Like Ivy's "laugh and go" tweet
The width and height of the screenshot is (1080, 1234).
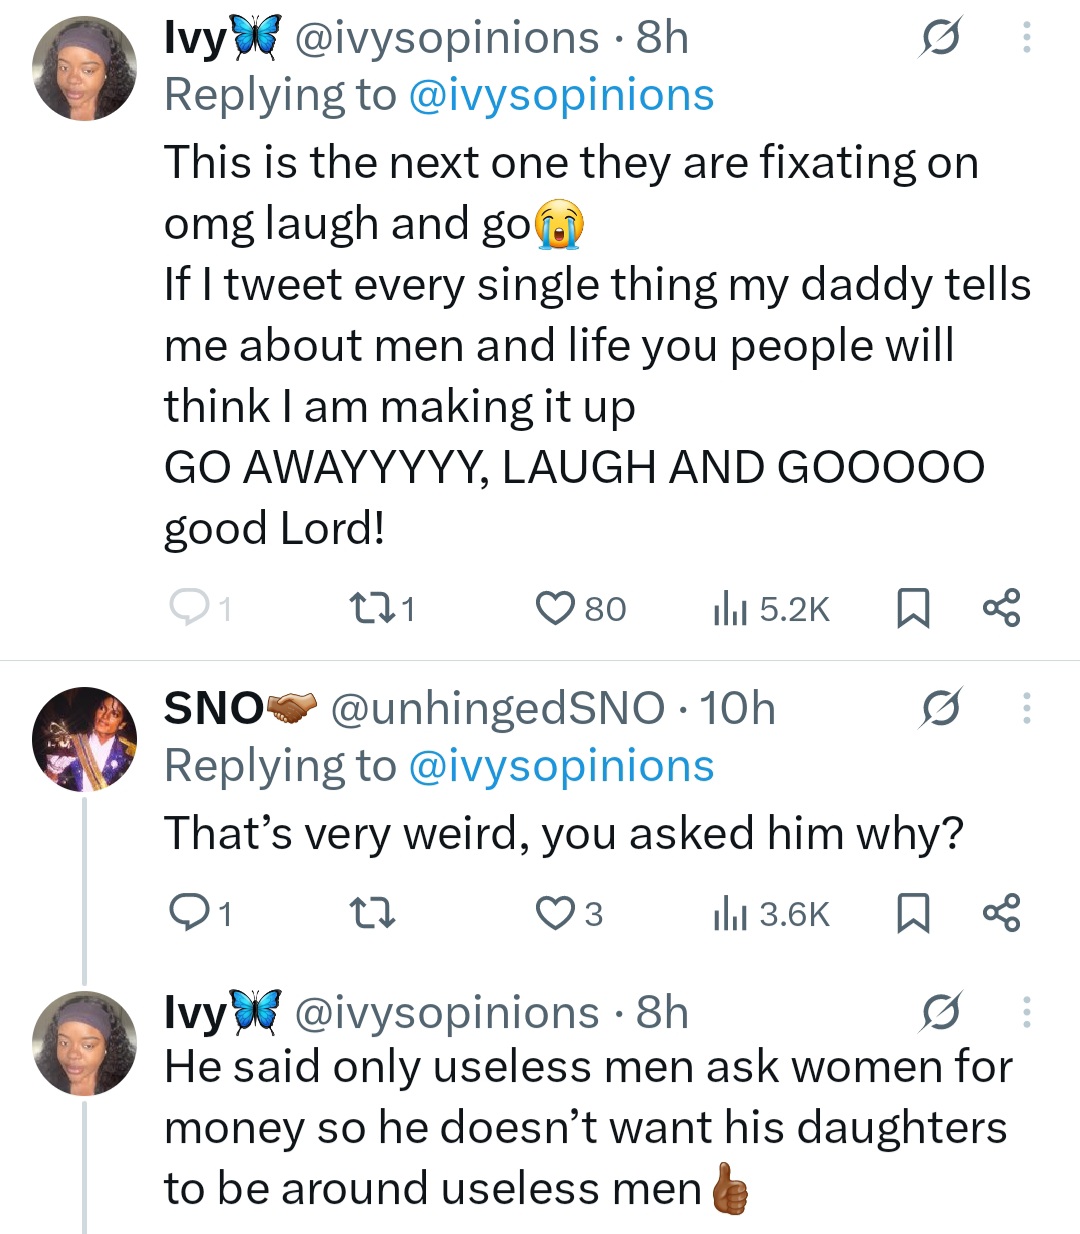[x=555, y=609]
